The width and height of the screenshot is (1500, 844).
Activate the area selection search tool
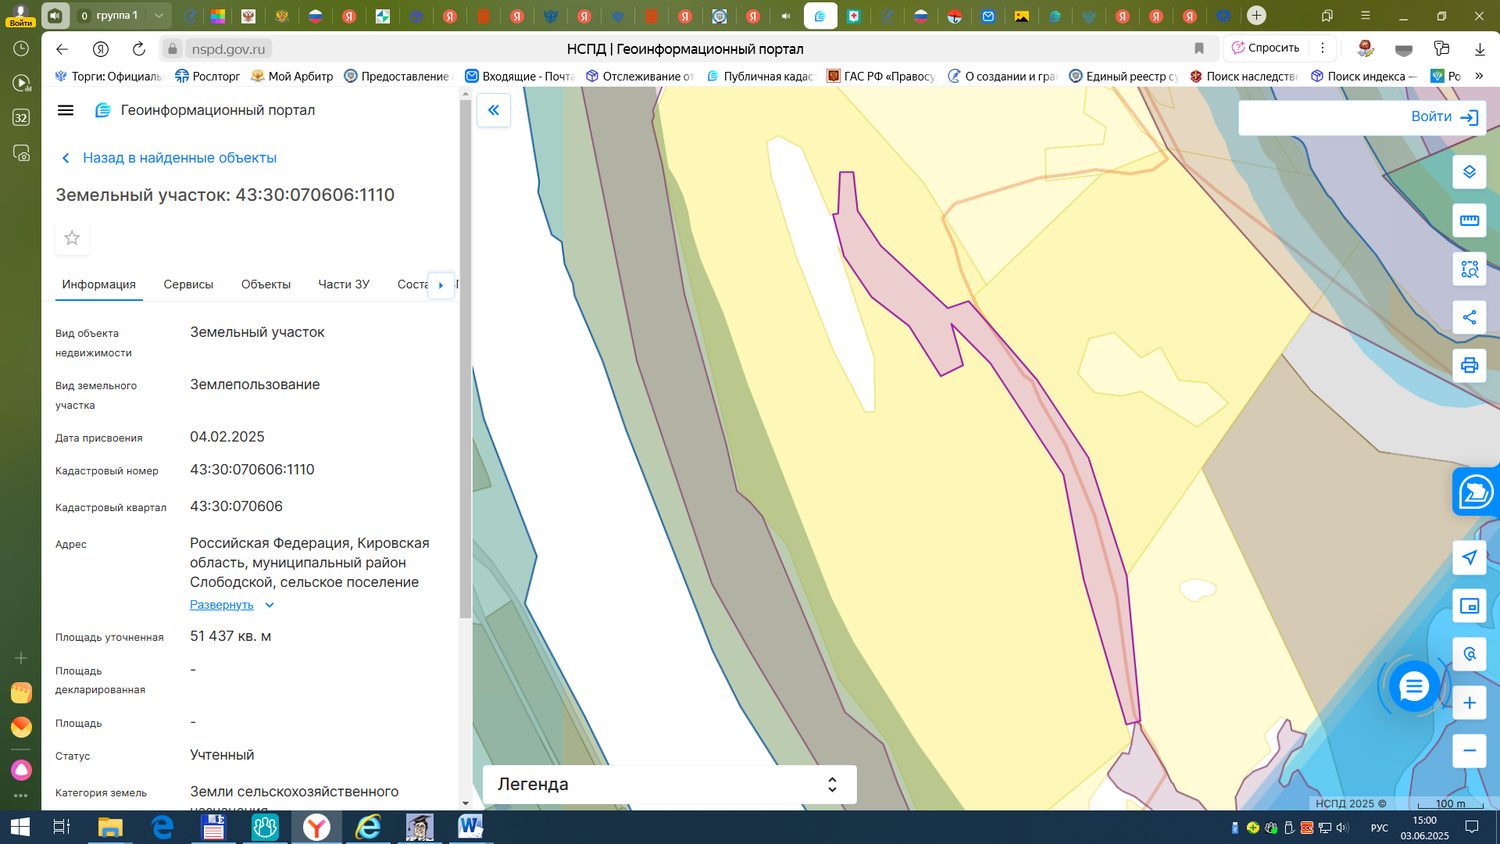click(1469, 269)
